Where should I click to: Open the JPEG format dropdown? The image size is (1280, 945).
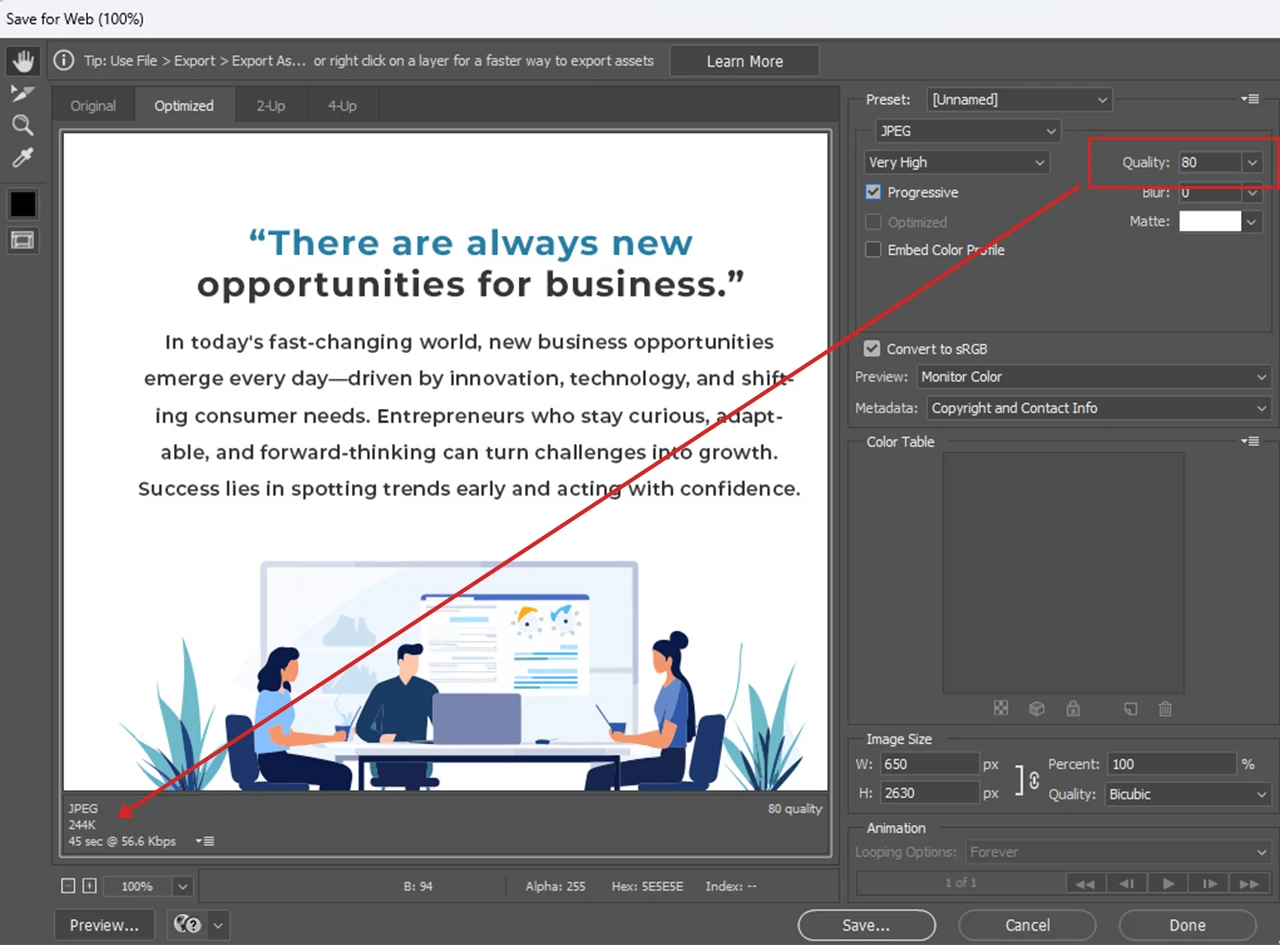967,131
